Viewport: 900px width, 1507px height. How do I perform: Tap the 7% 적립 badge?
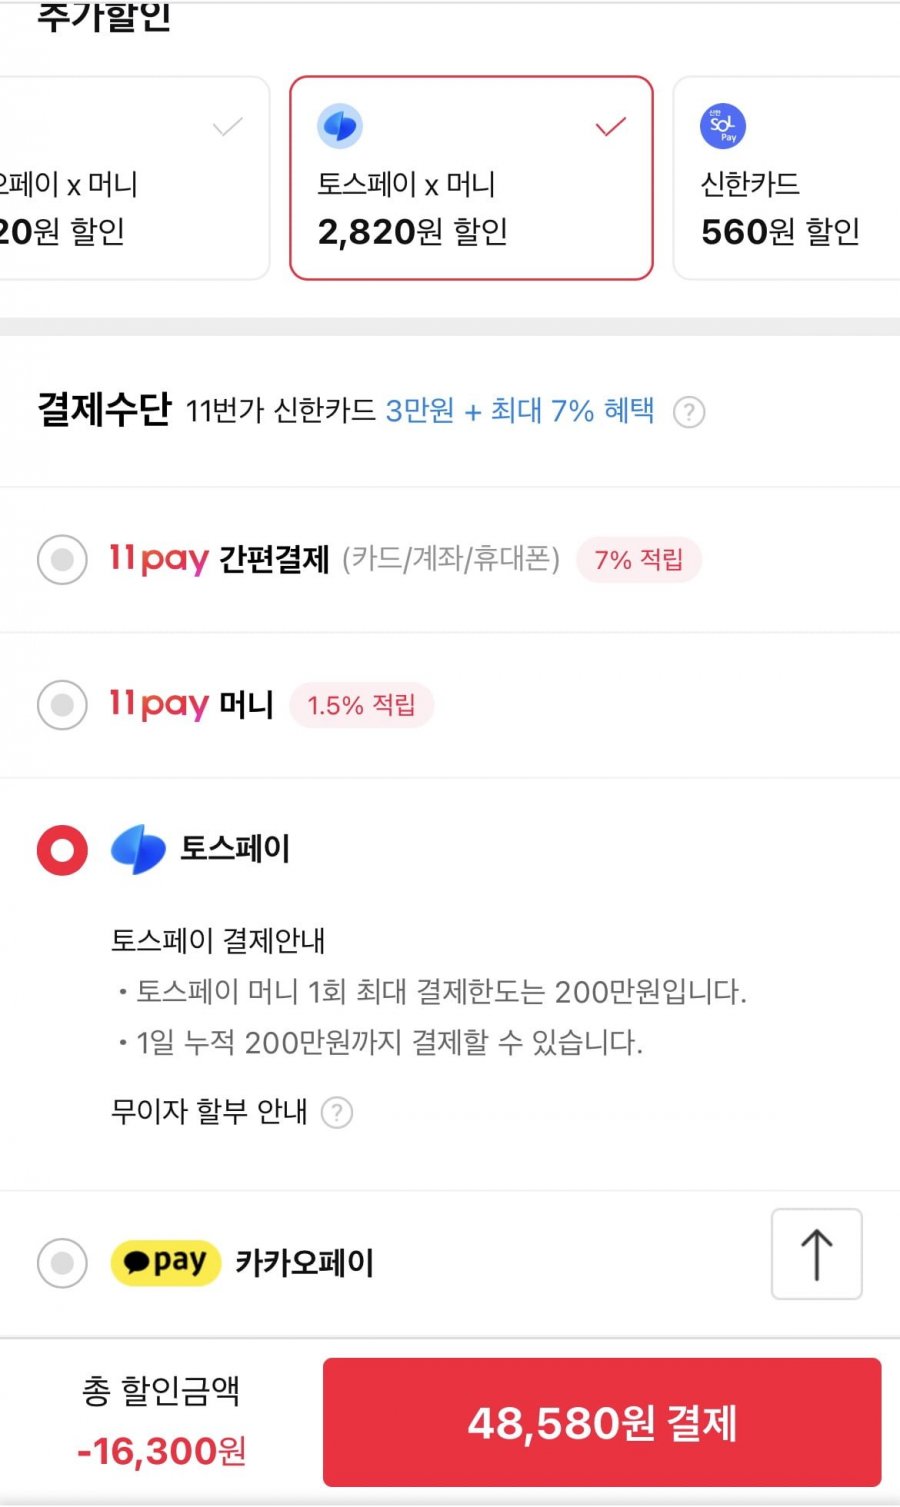pyautogui.click(x=638, y=560)
